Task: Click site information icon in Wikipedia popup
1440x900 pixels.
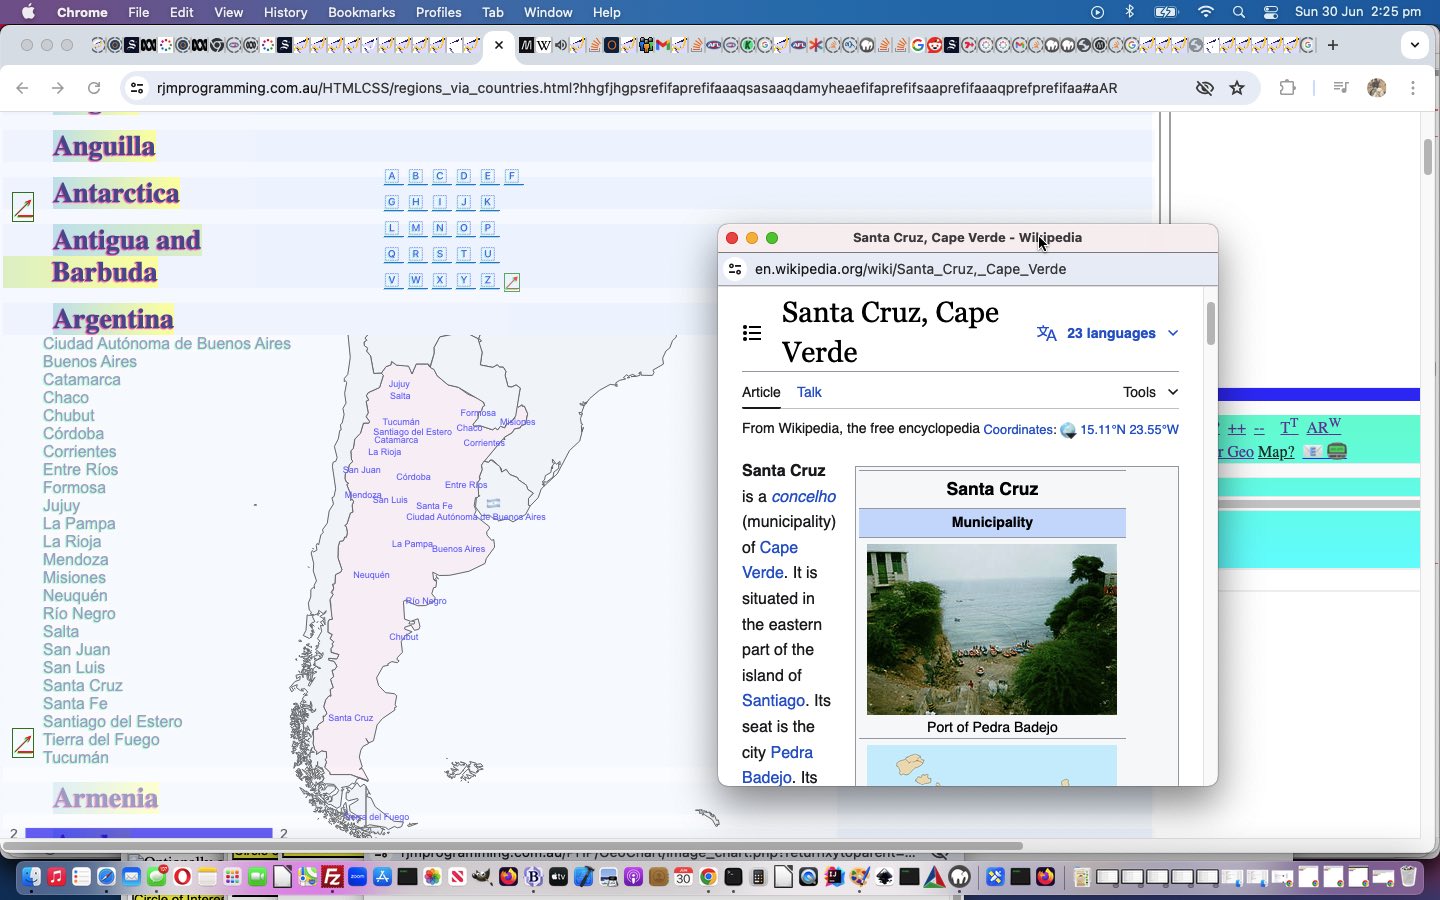Action: (735, 269)
